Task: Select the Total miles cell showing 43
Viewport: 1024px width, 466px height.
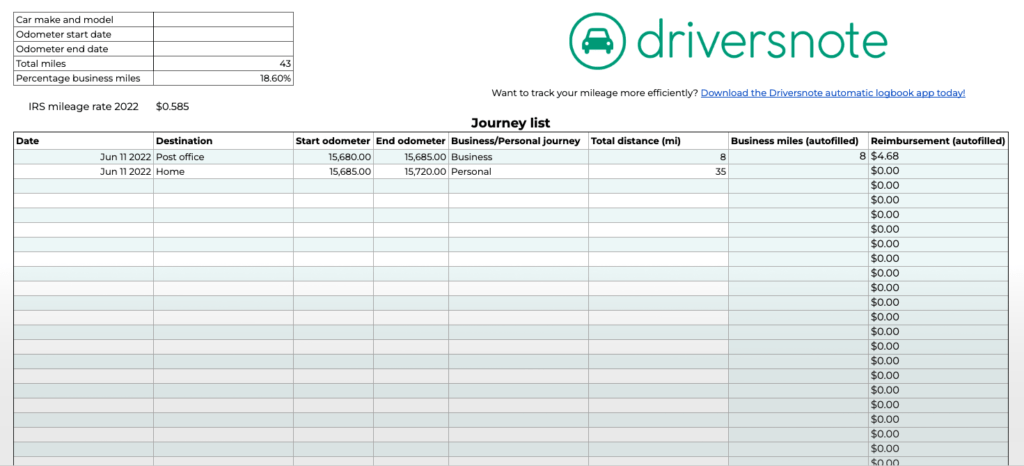Action: (223, 63)
